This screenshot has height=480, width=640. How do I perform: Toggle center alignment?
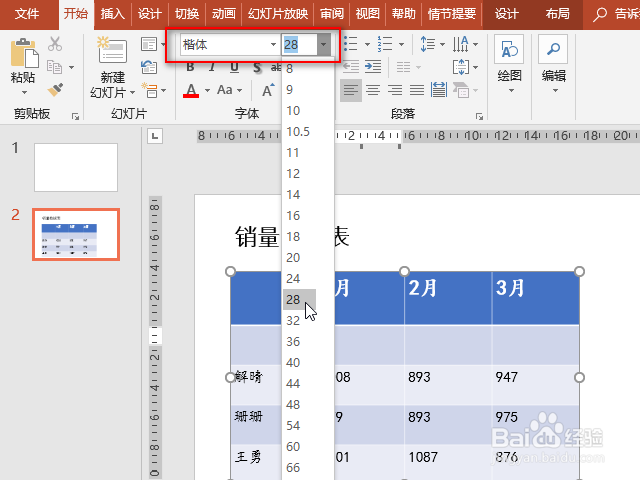pos(373,90)
